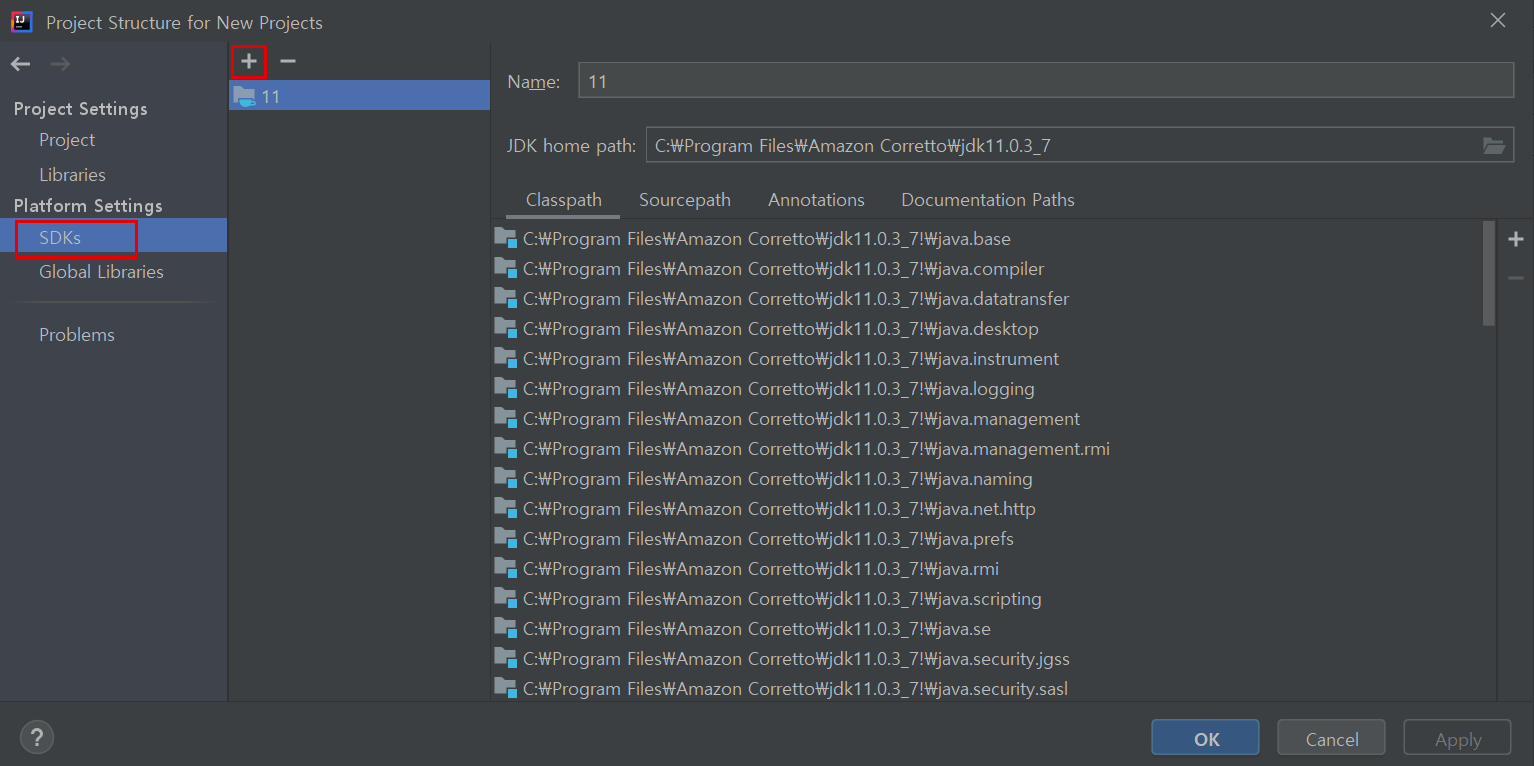The image size is (1534, 766).
Task: Select SDKs under Platform Settings
Action: click(x=60, y=238)
